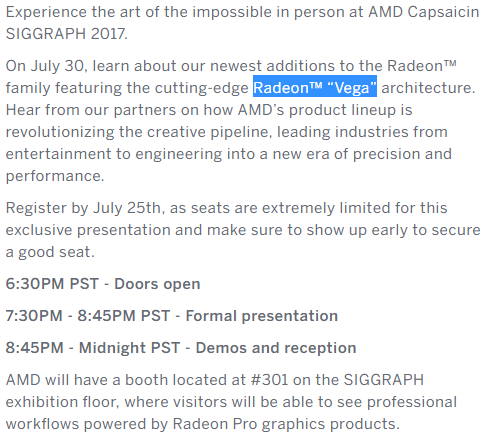Viewport: 489px width, 442px height.
Task: Click the "SIGGRAPH 2017." text
Action: tap(67, 34)
